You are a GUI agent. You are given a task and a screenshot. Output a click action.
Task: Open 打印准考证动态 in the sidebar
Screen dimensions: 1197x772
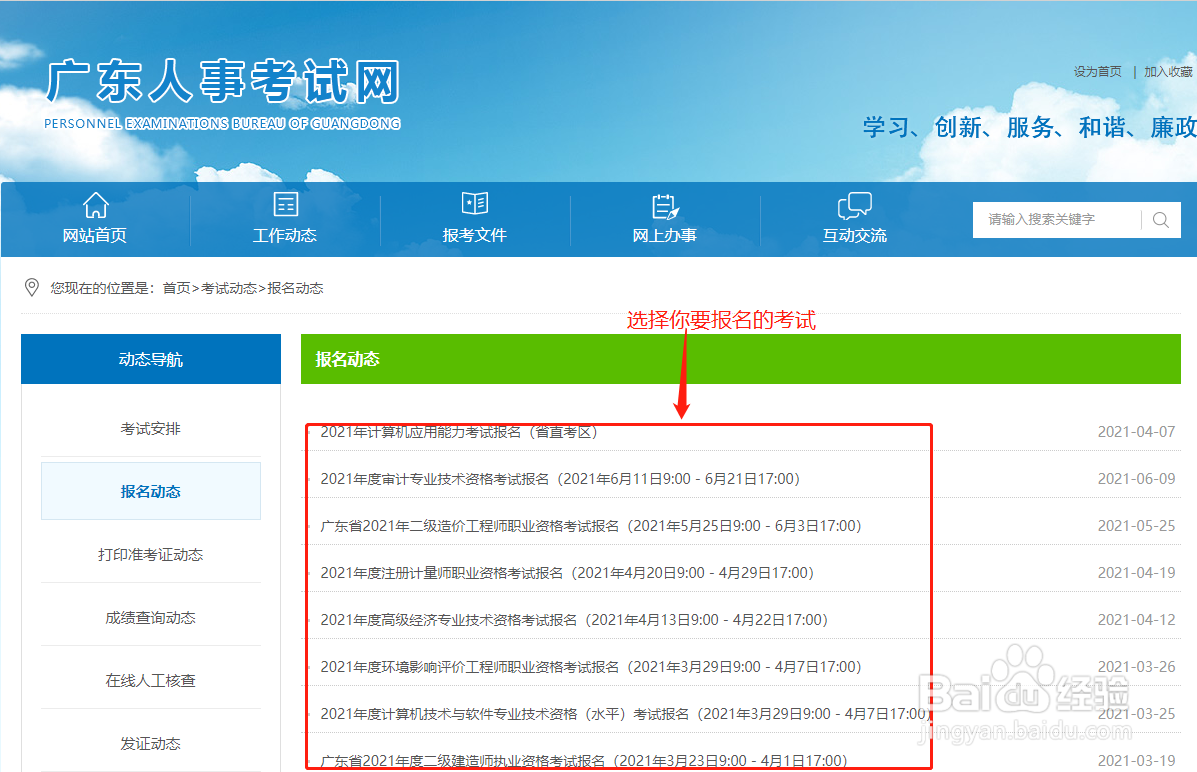[x=150, y=555]
